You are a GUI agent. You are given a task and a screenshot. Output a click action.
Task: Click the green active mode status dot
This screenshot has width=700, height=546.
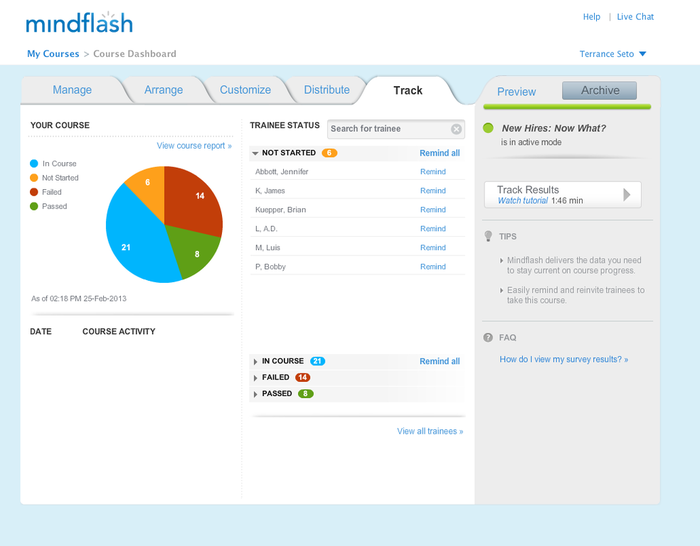pos(488,128)
